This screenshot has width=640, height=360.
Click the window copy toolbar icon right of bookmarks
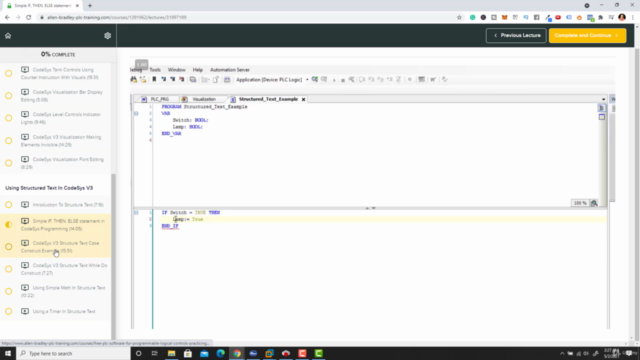coord(193,80)
